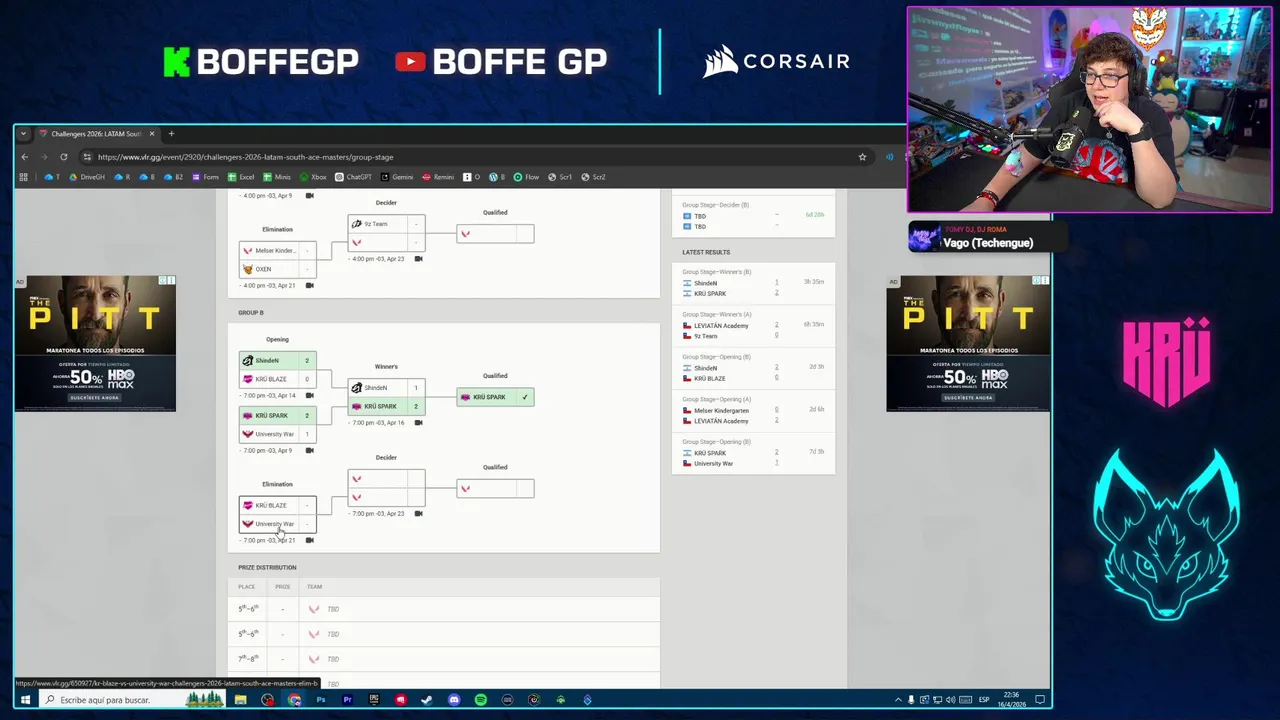The width and height of the screenshot is (1280, 720).
Task: Open Photoshop from the taskbar
Action: [x=321, y=700]
